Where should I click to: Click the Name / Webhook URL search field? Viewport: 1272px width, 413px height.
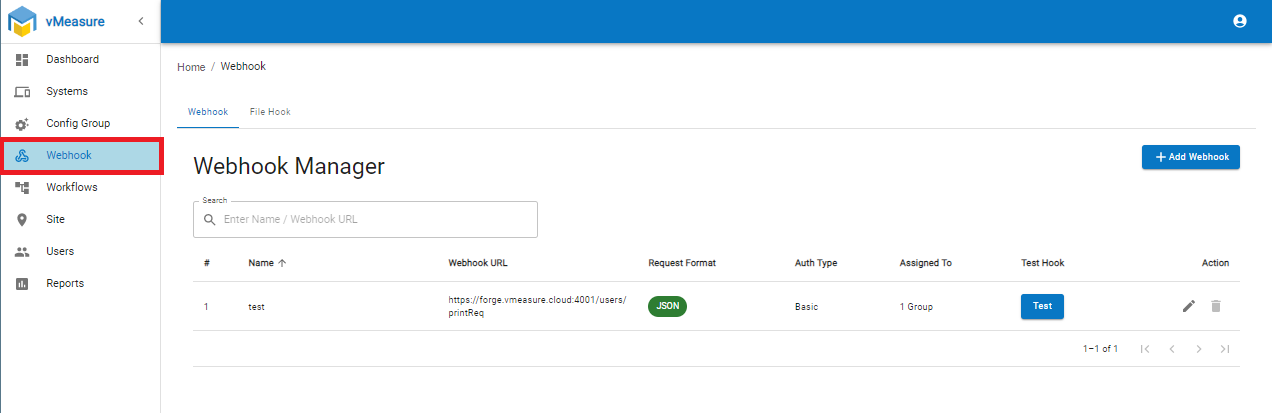click(375, 219)
